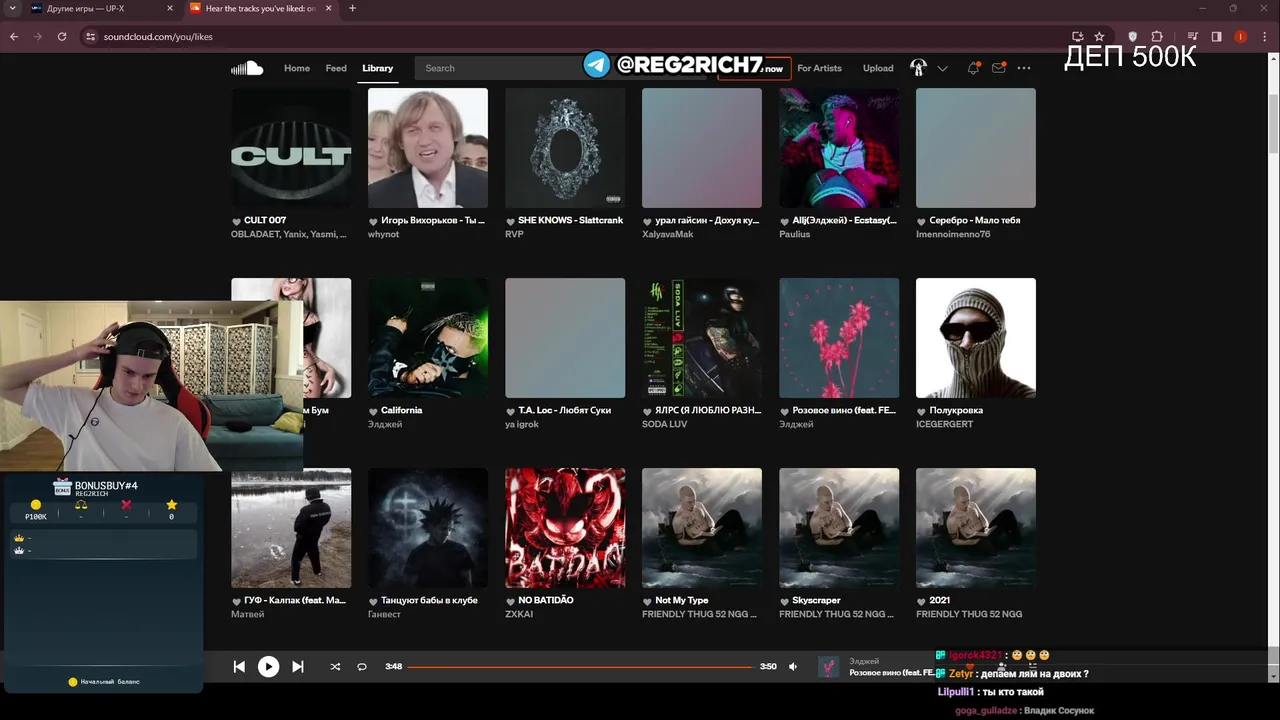The width and height of the screenshot is (1280, 720).
Task: Open "Розовое вино" title in player bar
Action: coord(892,673)
